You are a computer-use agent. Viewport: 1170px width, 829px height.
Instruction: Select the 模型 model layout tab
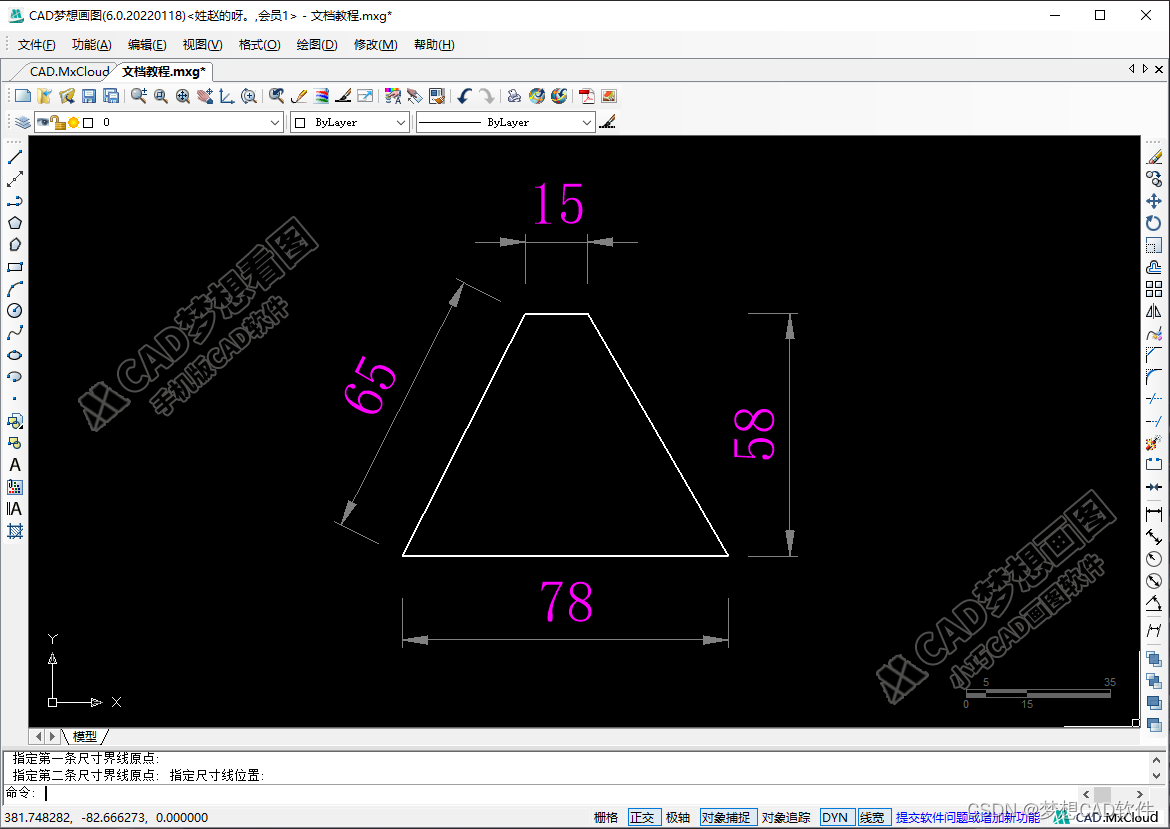pyautogui.click(x=84, y=736)
